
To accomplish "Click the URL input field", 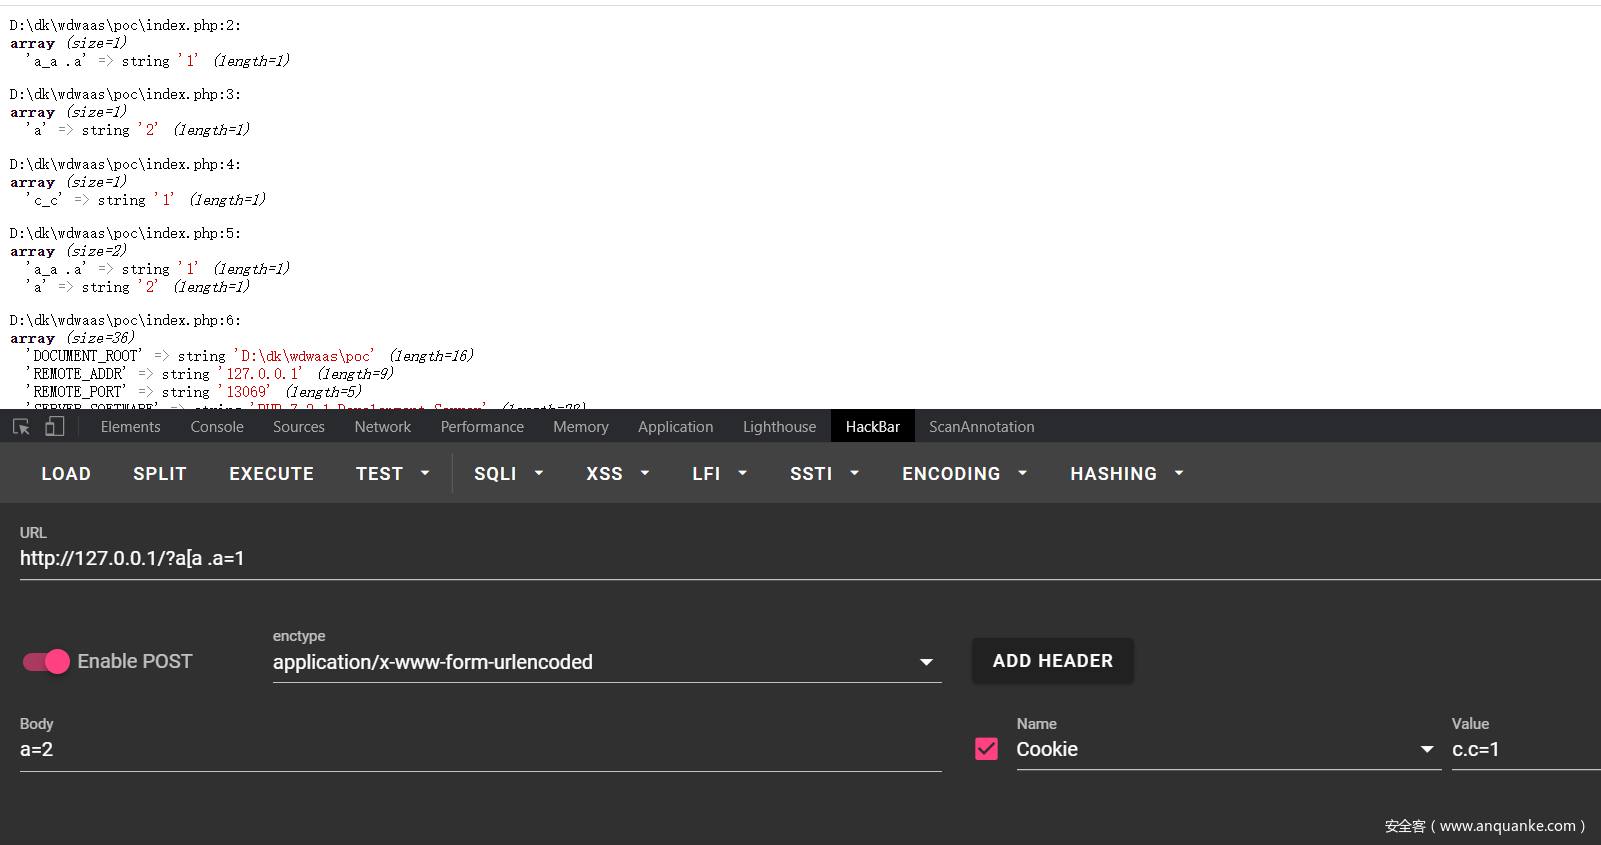I will click(800, 559).
